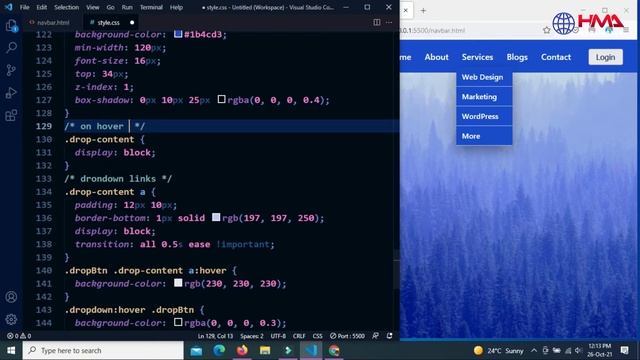The image size is (640, 360).
Task: Click the Ln 129, Col 13 status
Action: (215, 336)
